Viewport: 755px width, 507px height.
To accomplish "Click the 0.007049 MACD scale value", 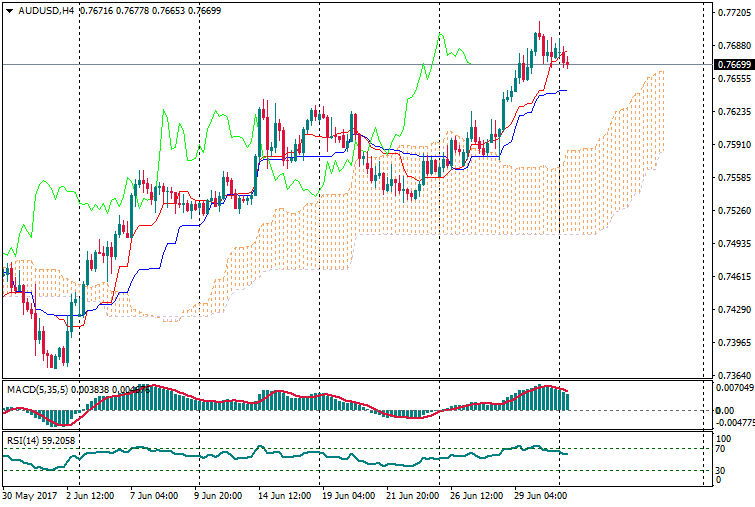I will [x=737, y=387].
